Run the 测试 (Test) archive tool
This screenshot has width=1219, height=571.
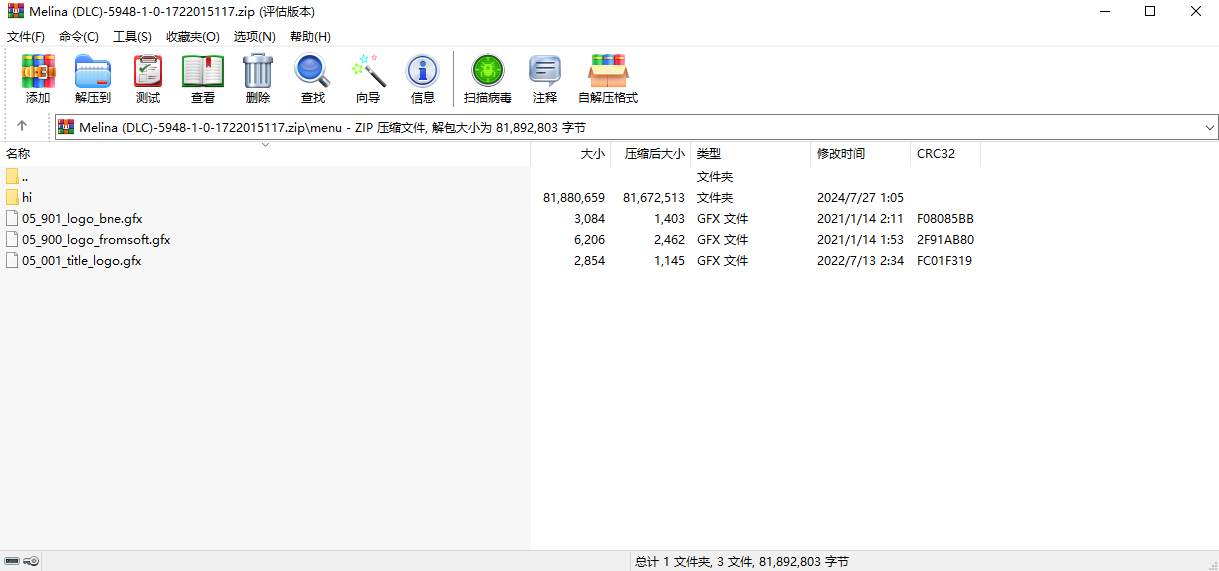(148, 79)
